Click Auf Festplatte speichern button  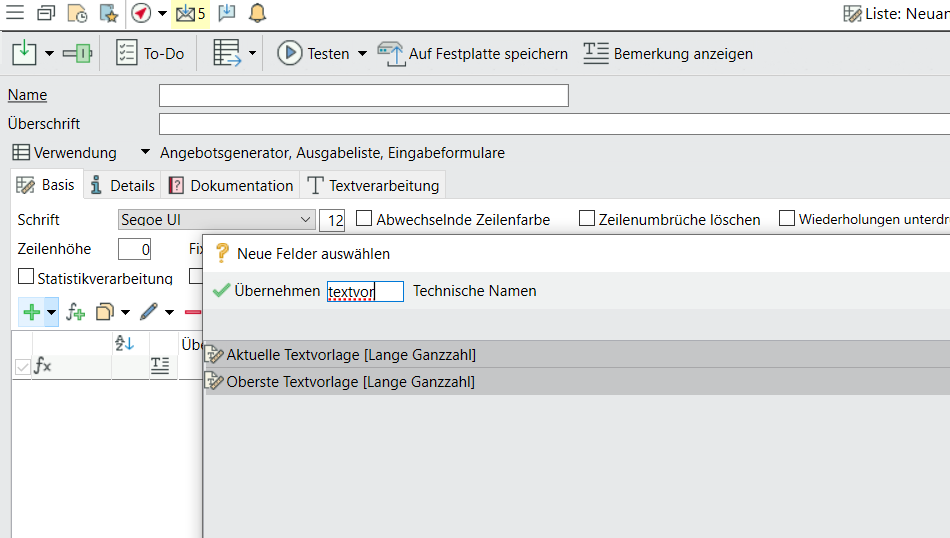473,54
